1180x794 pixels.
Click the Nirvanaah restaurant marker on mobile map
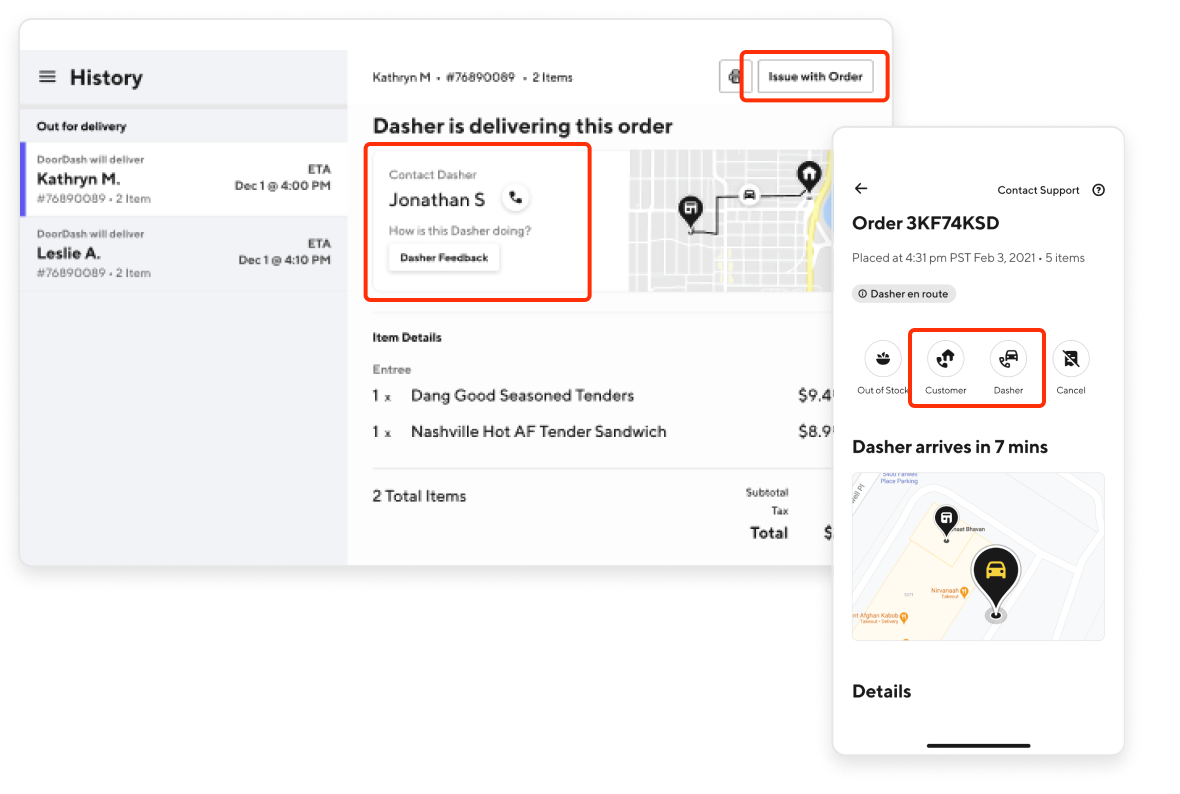click(x=964, y=593)
